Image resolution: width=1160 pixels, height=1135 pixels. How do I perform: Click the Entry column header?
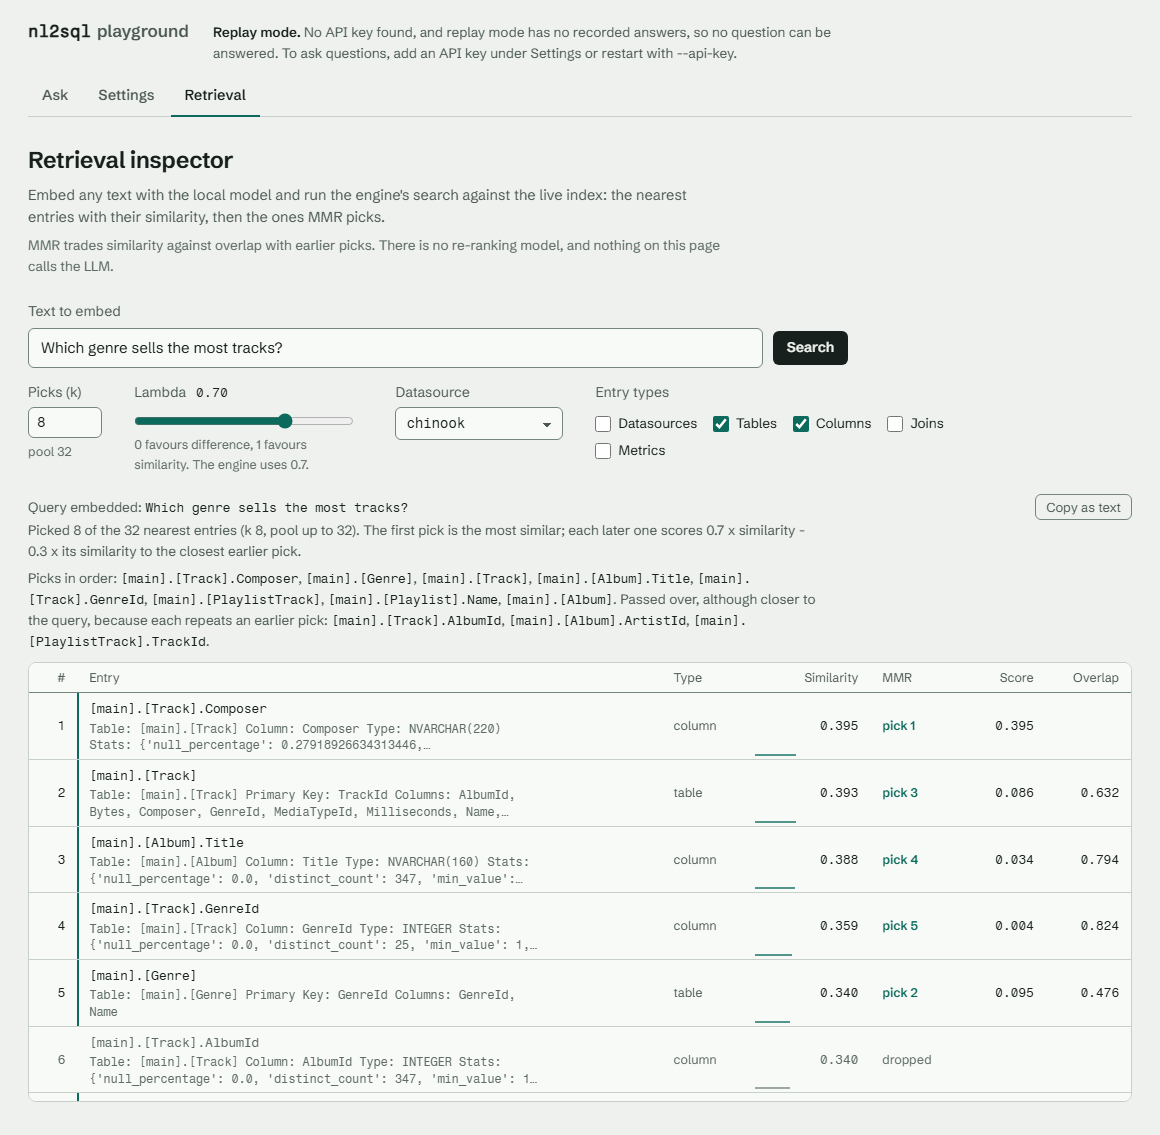(x=104, y=678)
